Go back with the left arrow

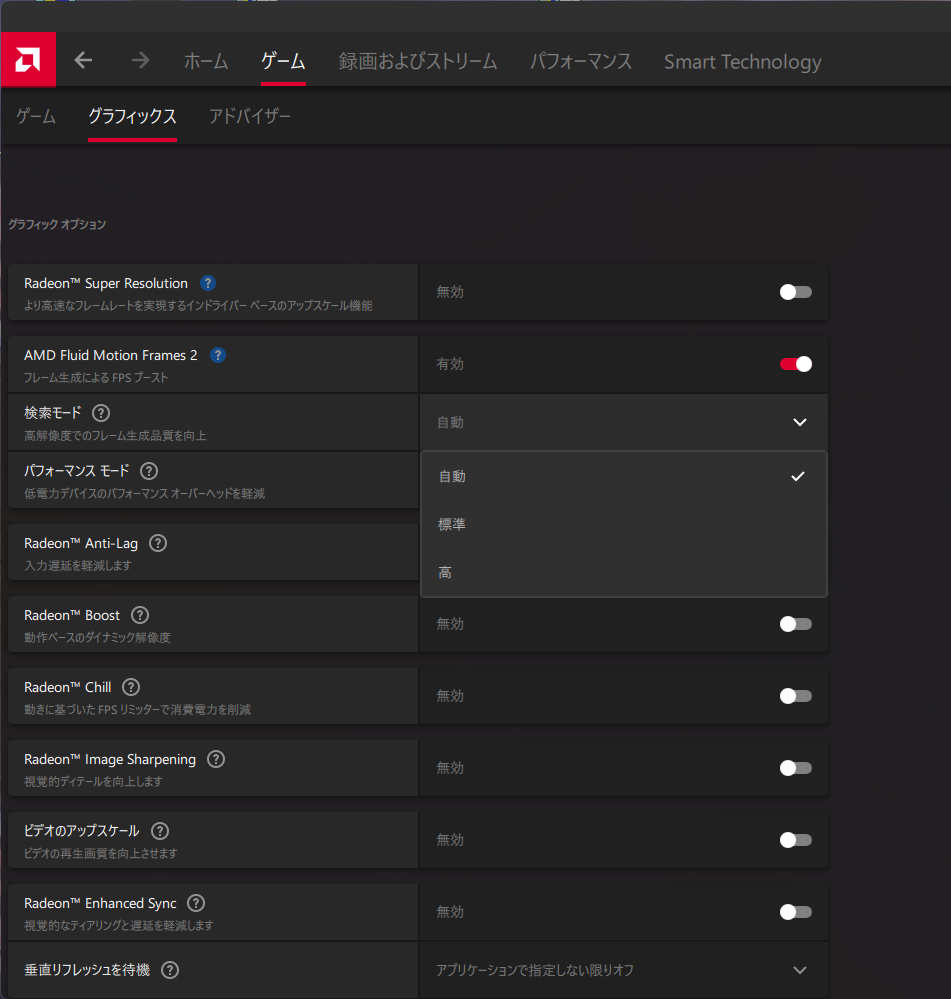pyautogui.click(x=83, y=61)
